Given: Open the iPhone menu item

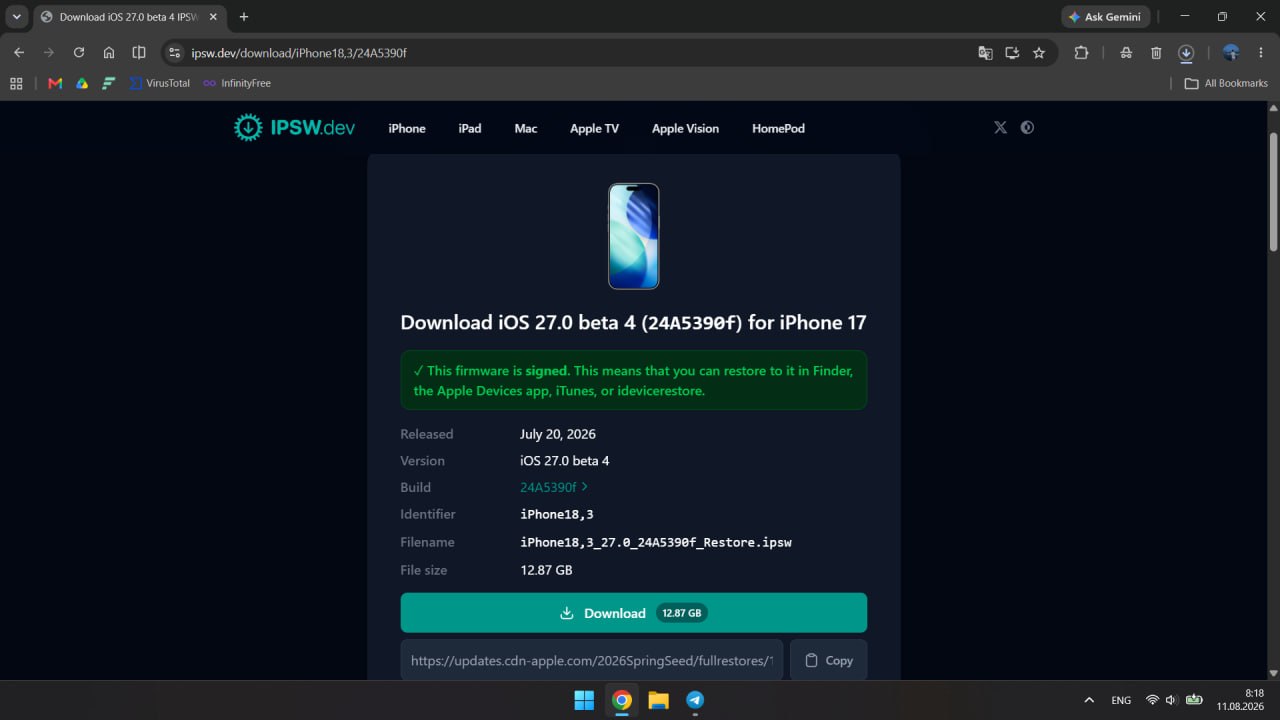Looking at the screenshot, I should tap(407, 128).
